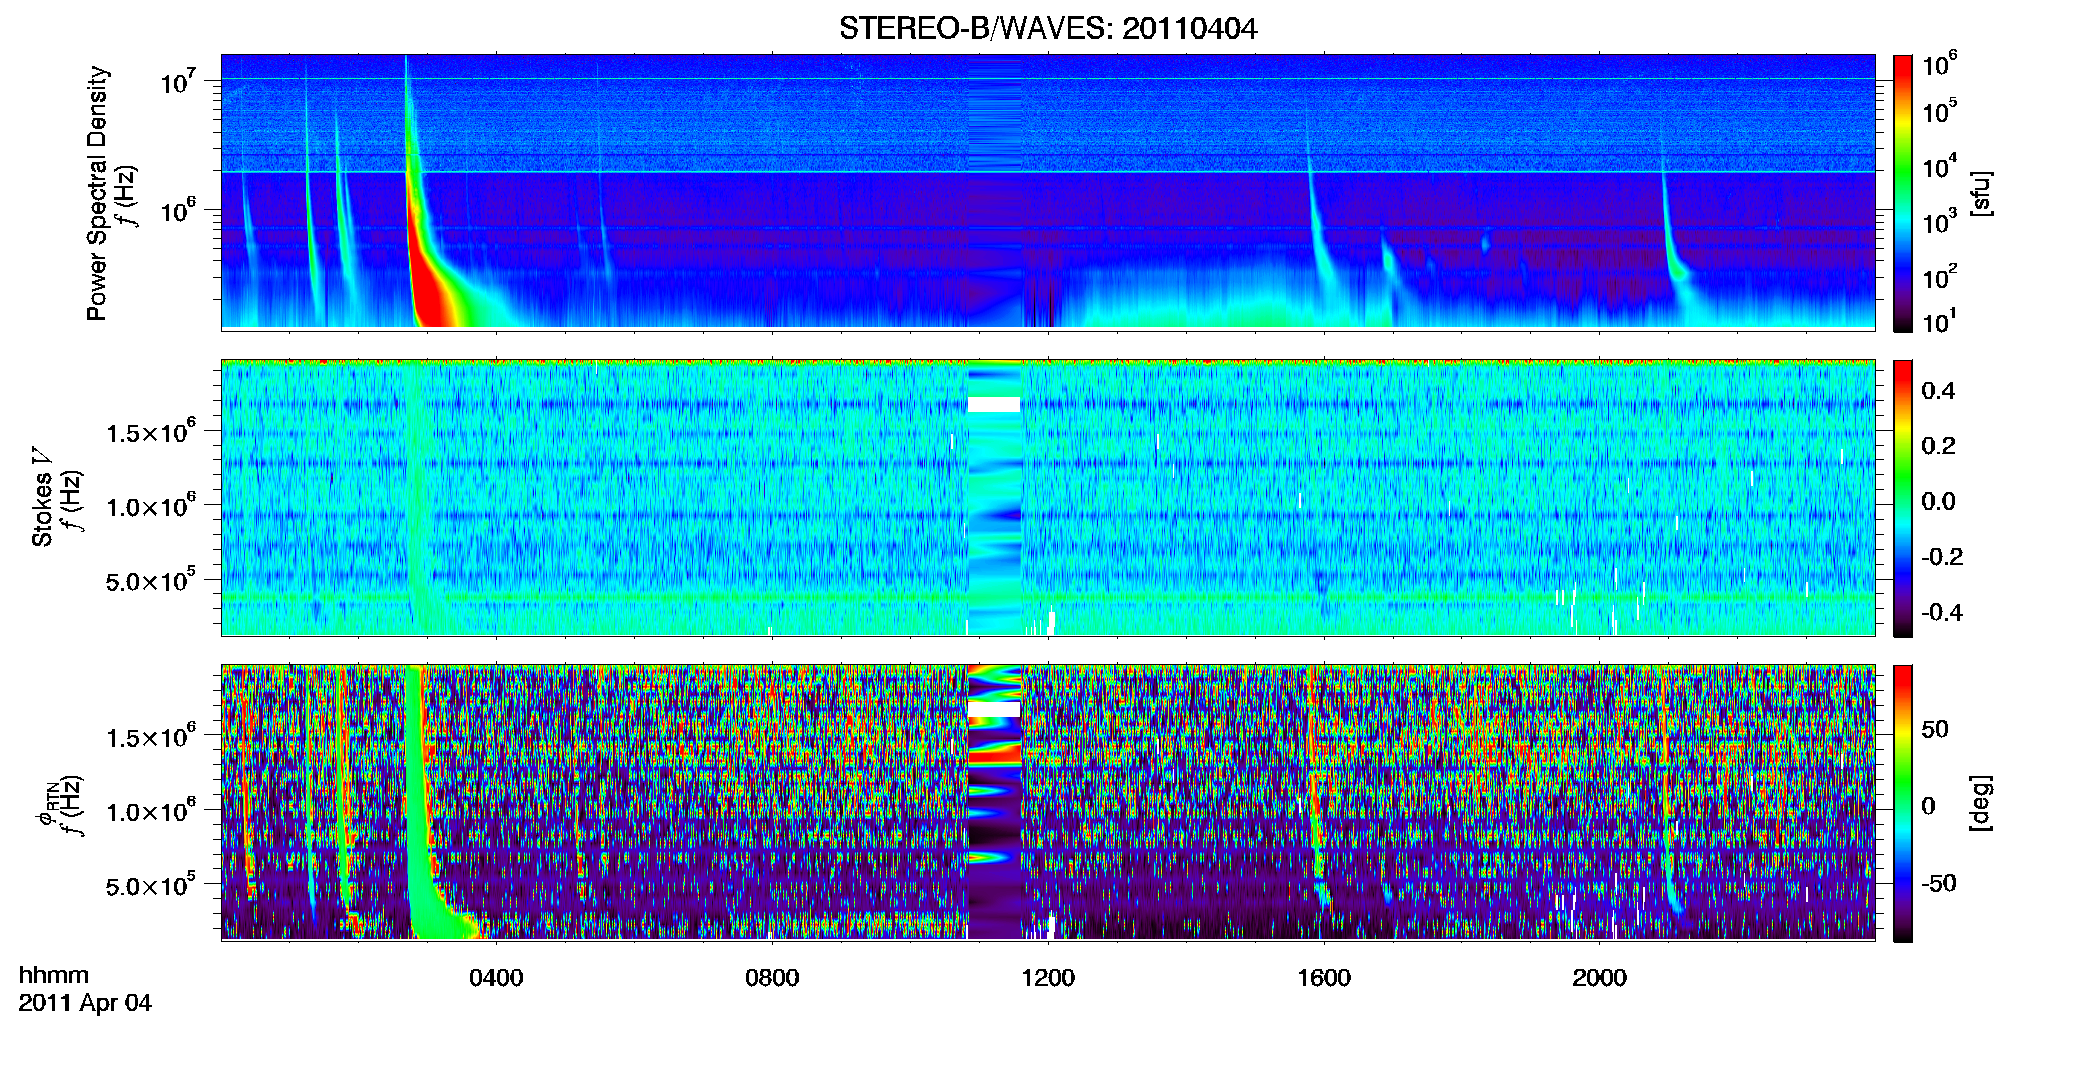The image size is (2096, 1080).
Task: Click the 1.0×10^6 tick on the φRTN axis
Action: point(151,811)
